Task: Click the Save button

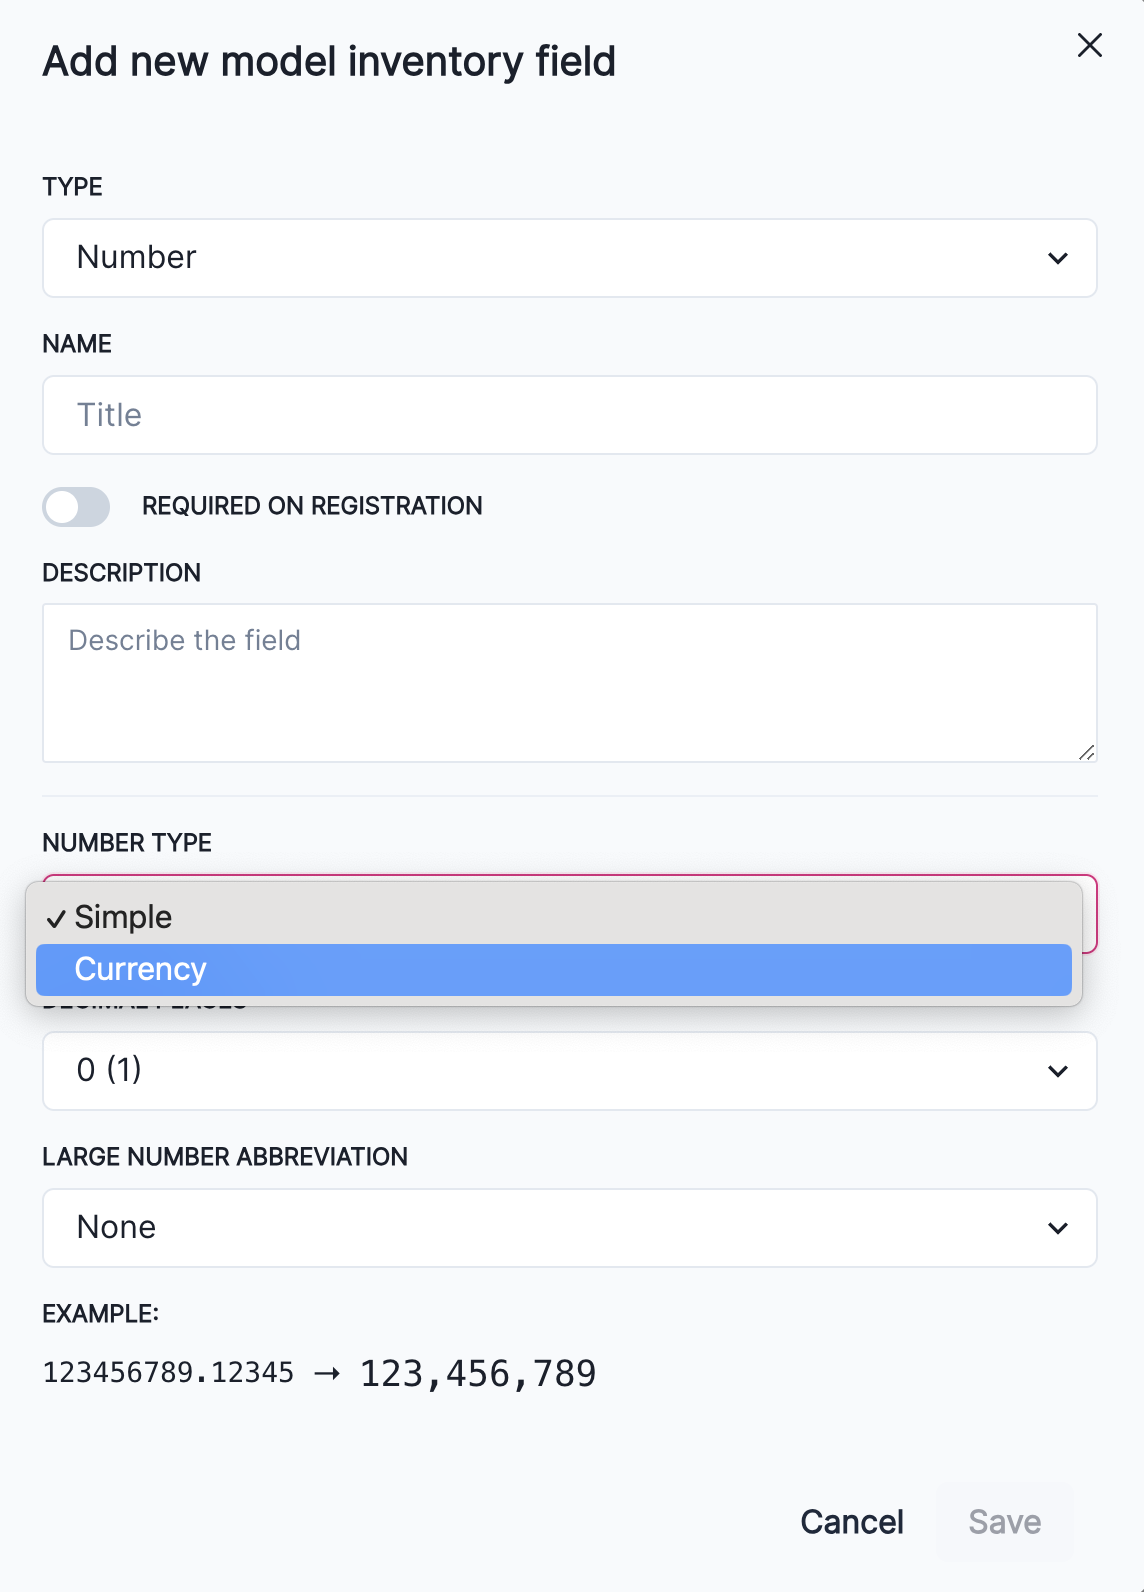Action: [x=1004, y=1522]
